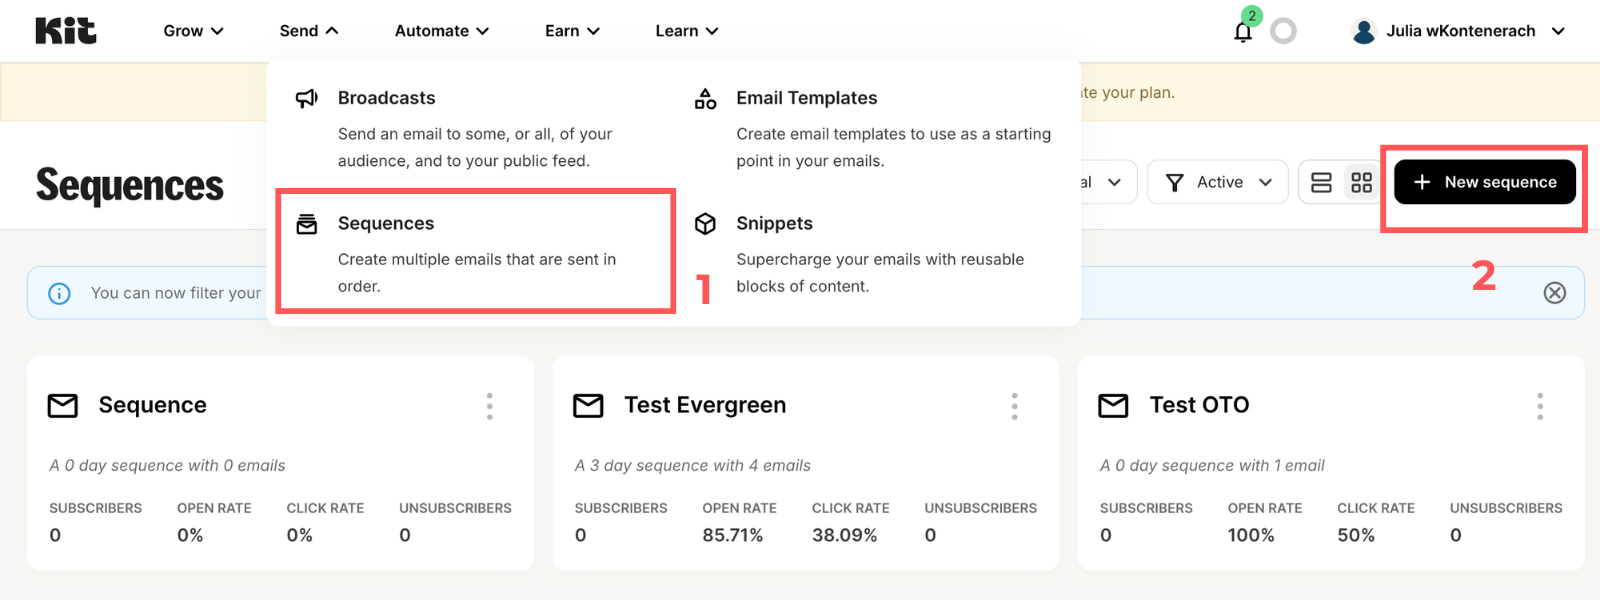The width and height of the screenshot is (1600, 600).
Task: Click the Broadcasts description text
Action: pyautogui.click(x=475, y=147)
